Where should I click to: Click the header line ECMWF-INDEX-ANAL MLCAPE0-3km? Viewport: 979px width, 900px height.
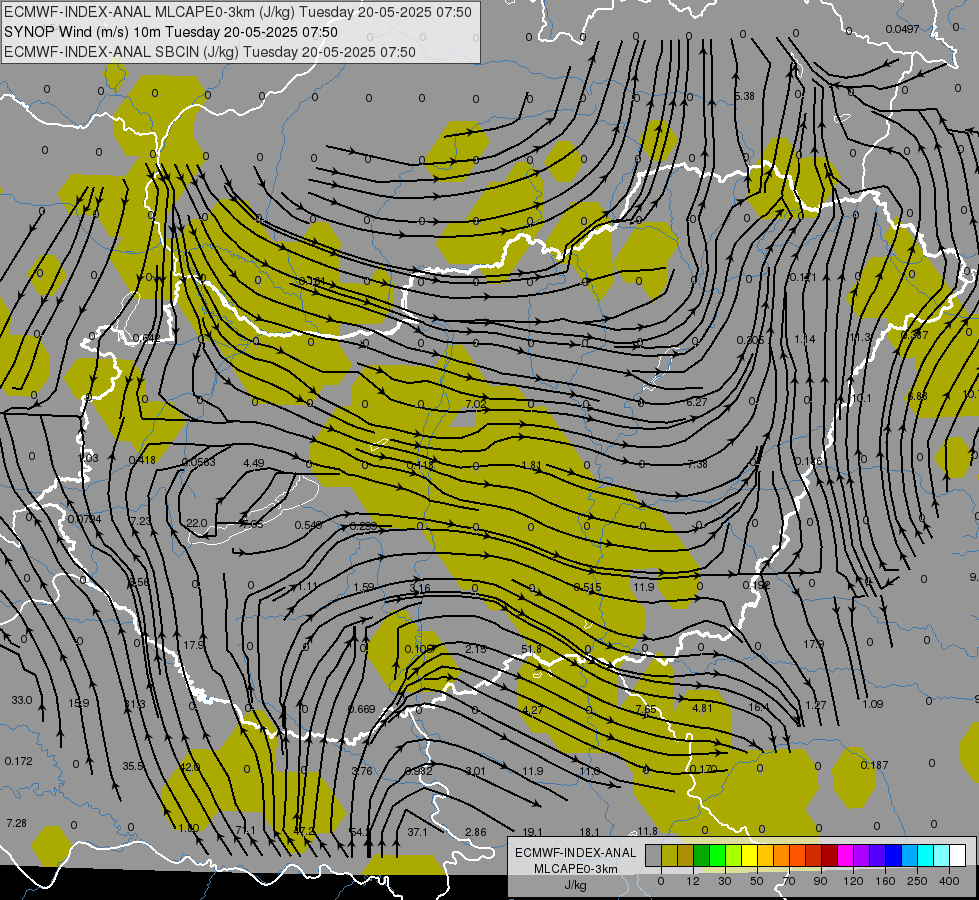tap(238, 12)
